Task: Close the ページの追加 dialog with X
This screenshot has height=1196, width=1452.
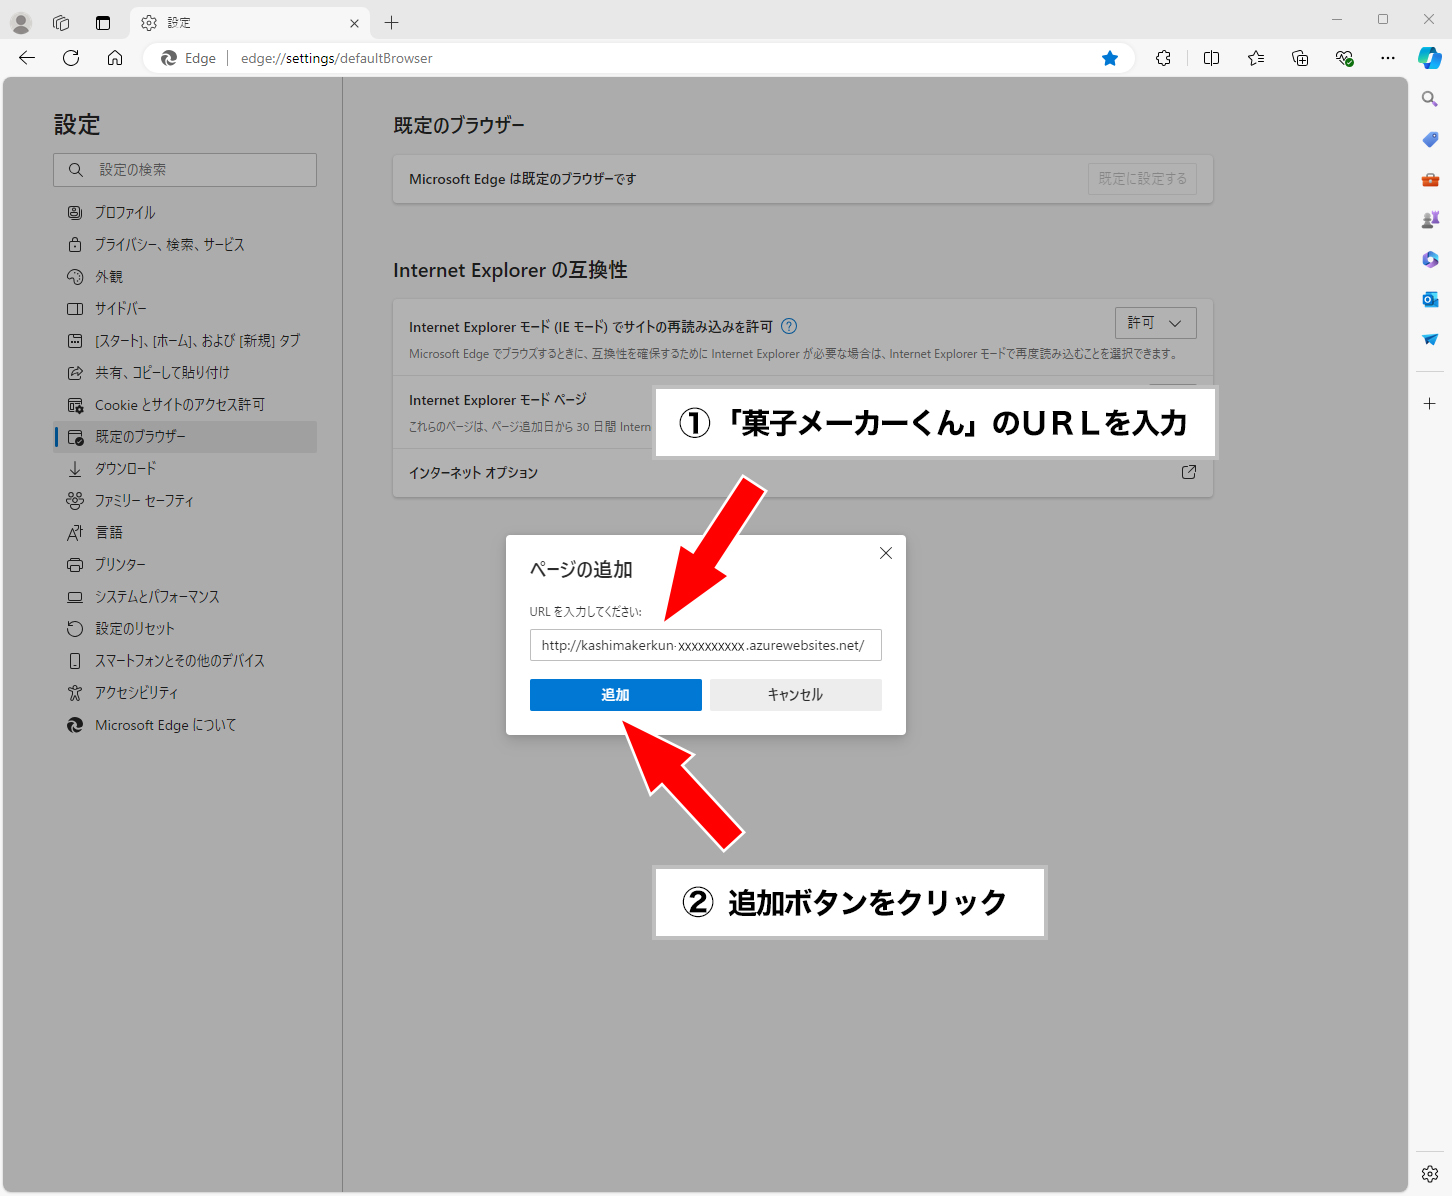Action: point(885,553)
